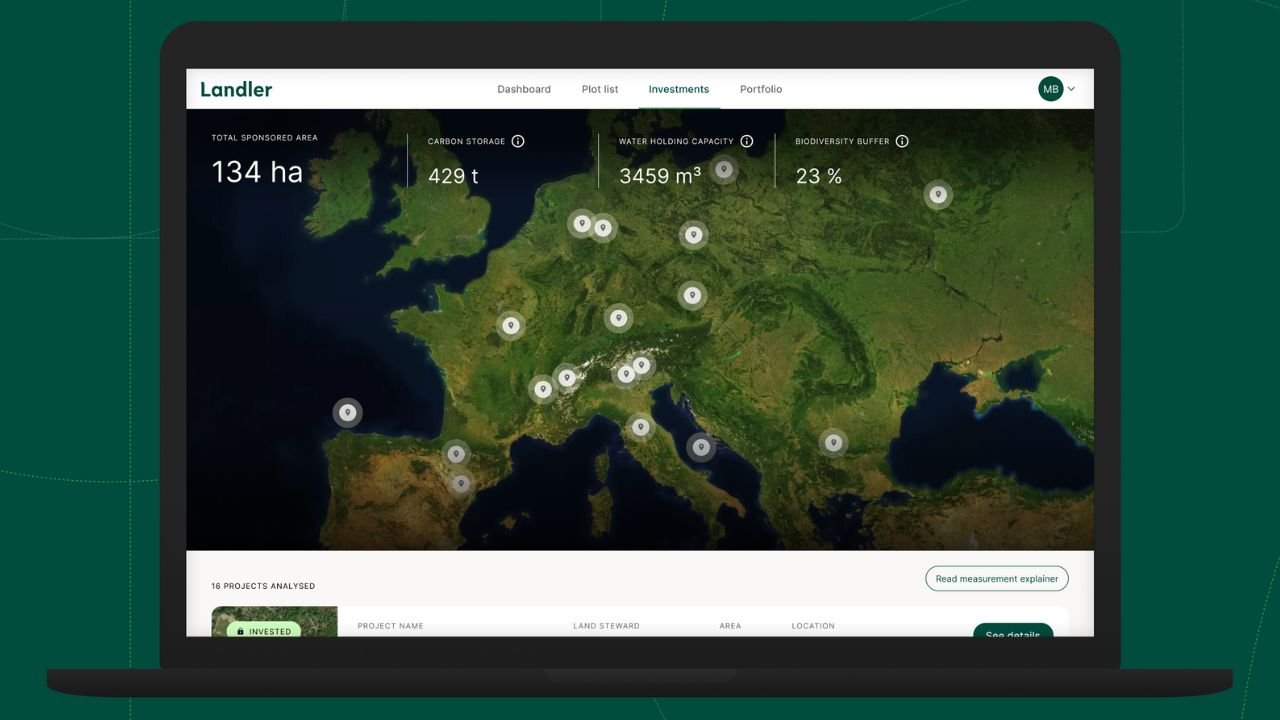Click the MB user avatar
1280x720 pixels.
click(1051, 89)
